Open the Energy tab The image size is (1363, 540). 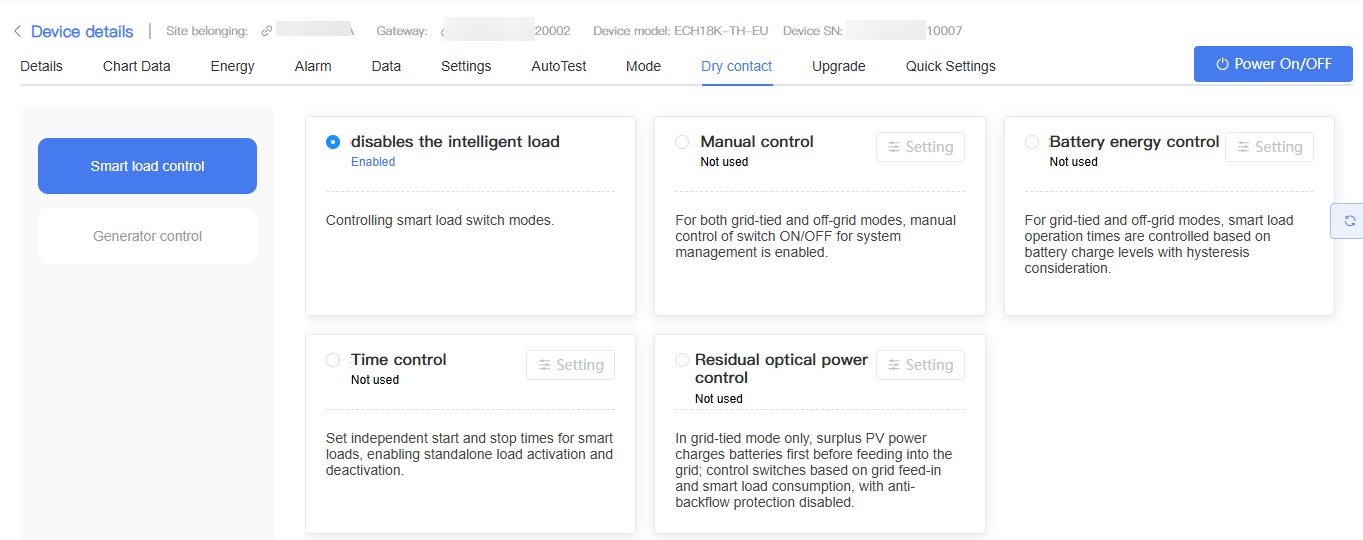point(233,66)
